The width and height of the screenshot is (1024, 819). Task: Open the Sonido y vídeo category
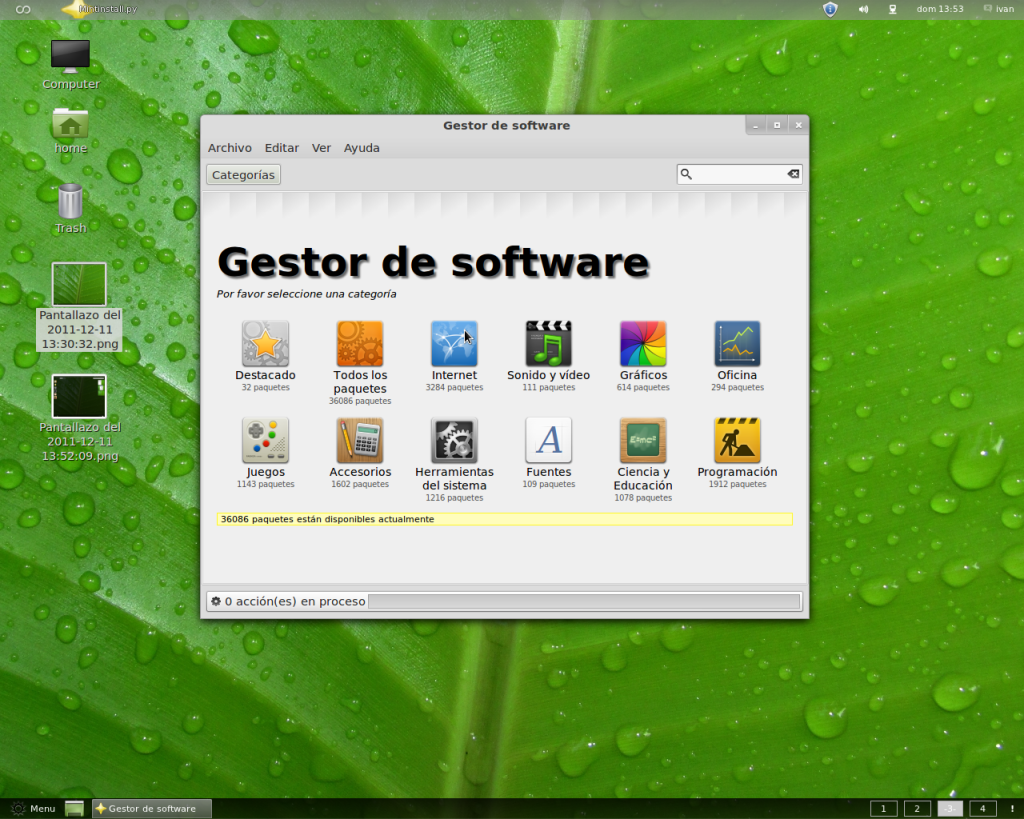click(x=548, y=340)
